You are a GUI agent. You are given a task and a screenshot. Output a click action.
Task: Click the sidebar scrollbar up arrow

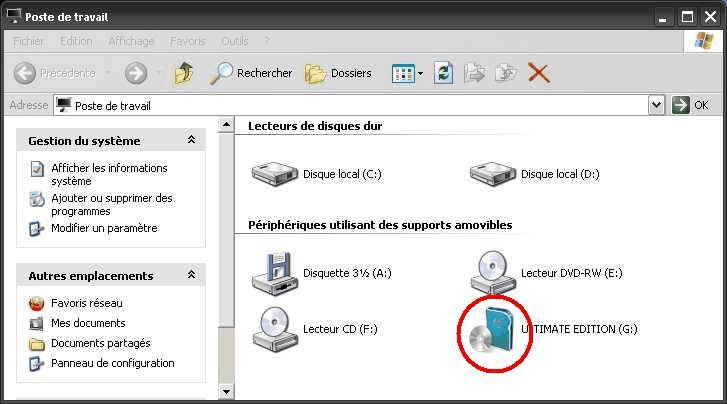[226, 124]
